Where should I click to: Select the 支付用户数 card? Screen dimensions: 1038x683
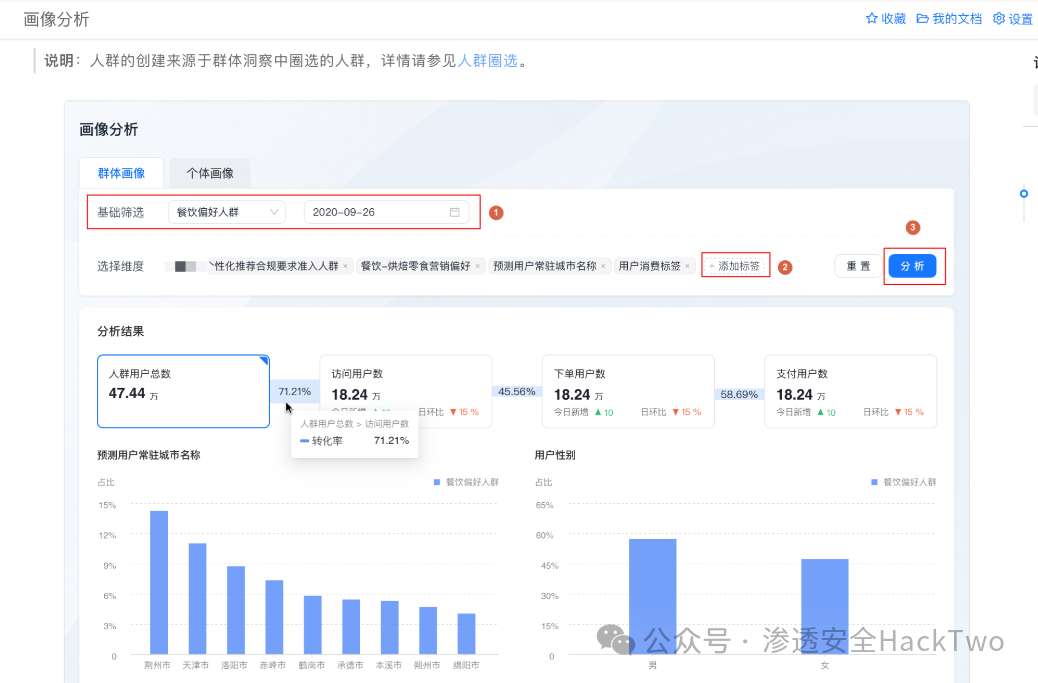[x=851, y=391]
